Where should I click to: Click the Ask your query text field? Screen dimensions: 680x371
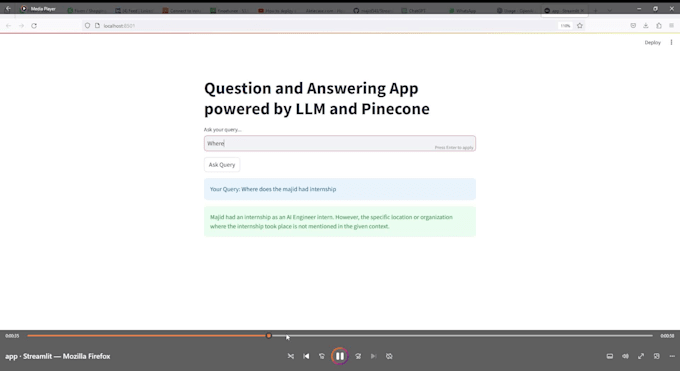click(x=340, y=144)
